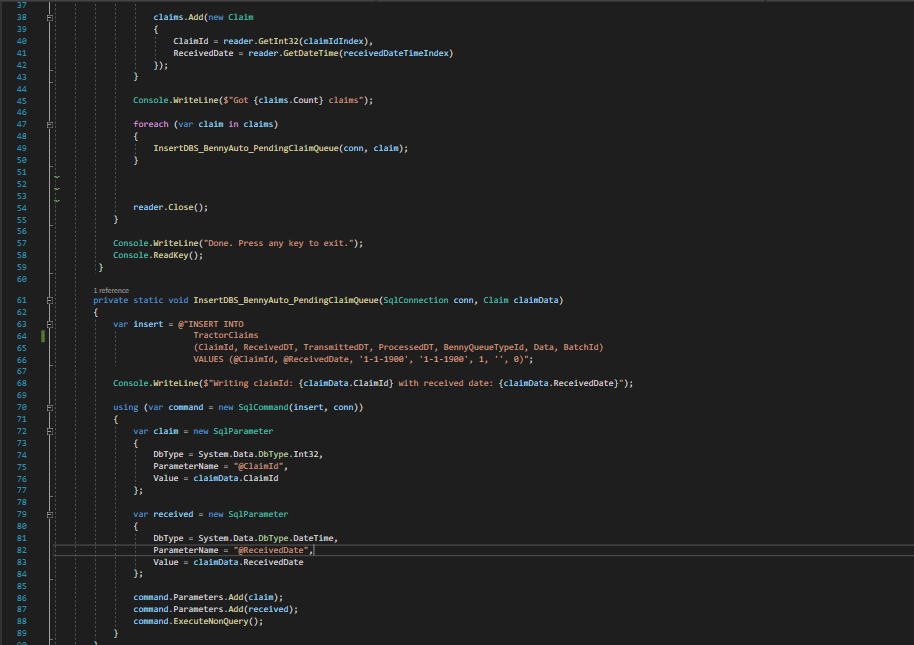Click line number 45 in the gutter
The width and height of the screenshot is (914, 645).
click(x=22, y=101)
